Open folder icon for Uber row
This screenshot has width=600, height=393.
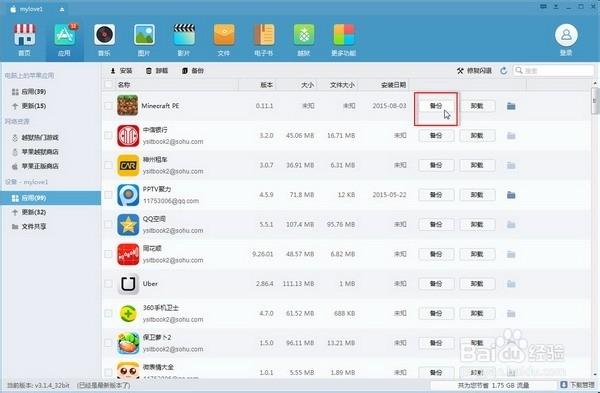[511, 284]
